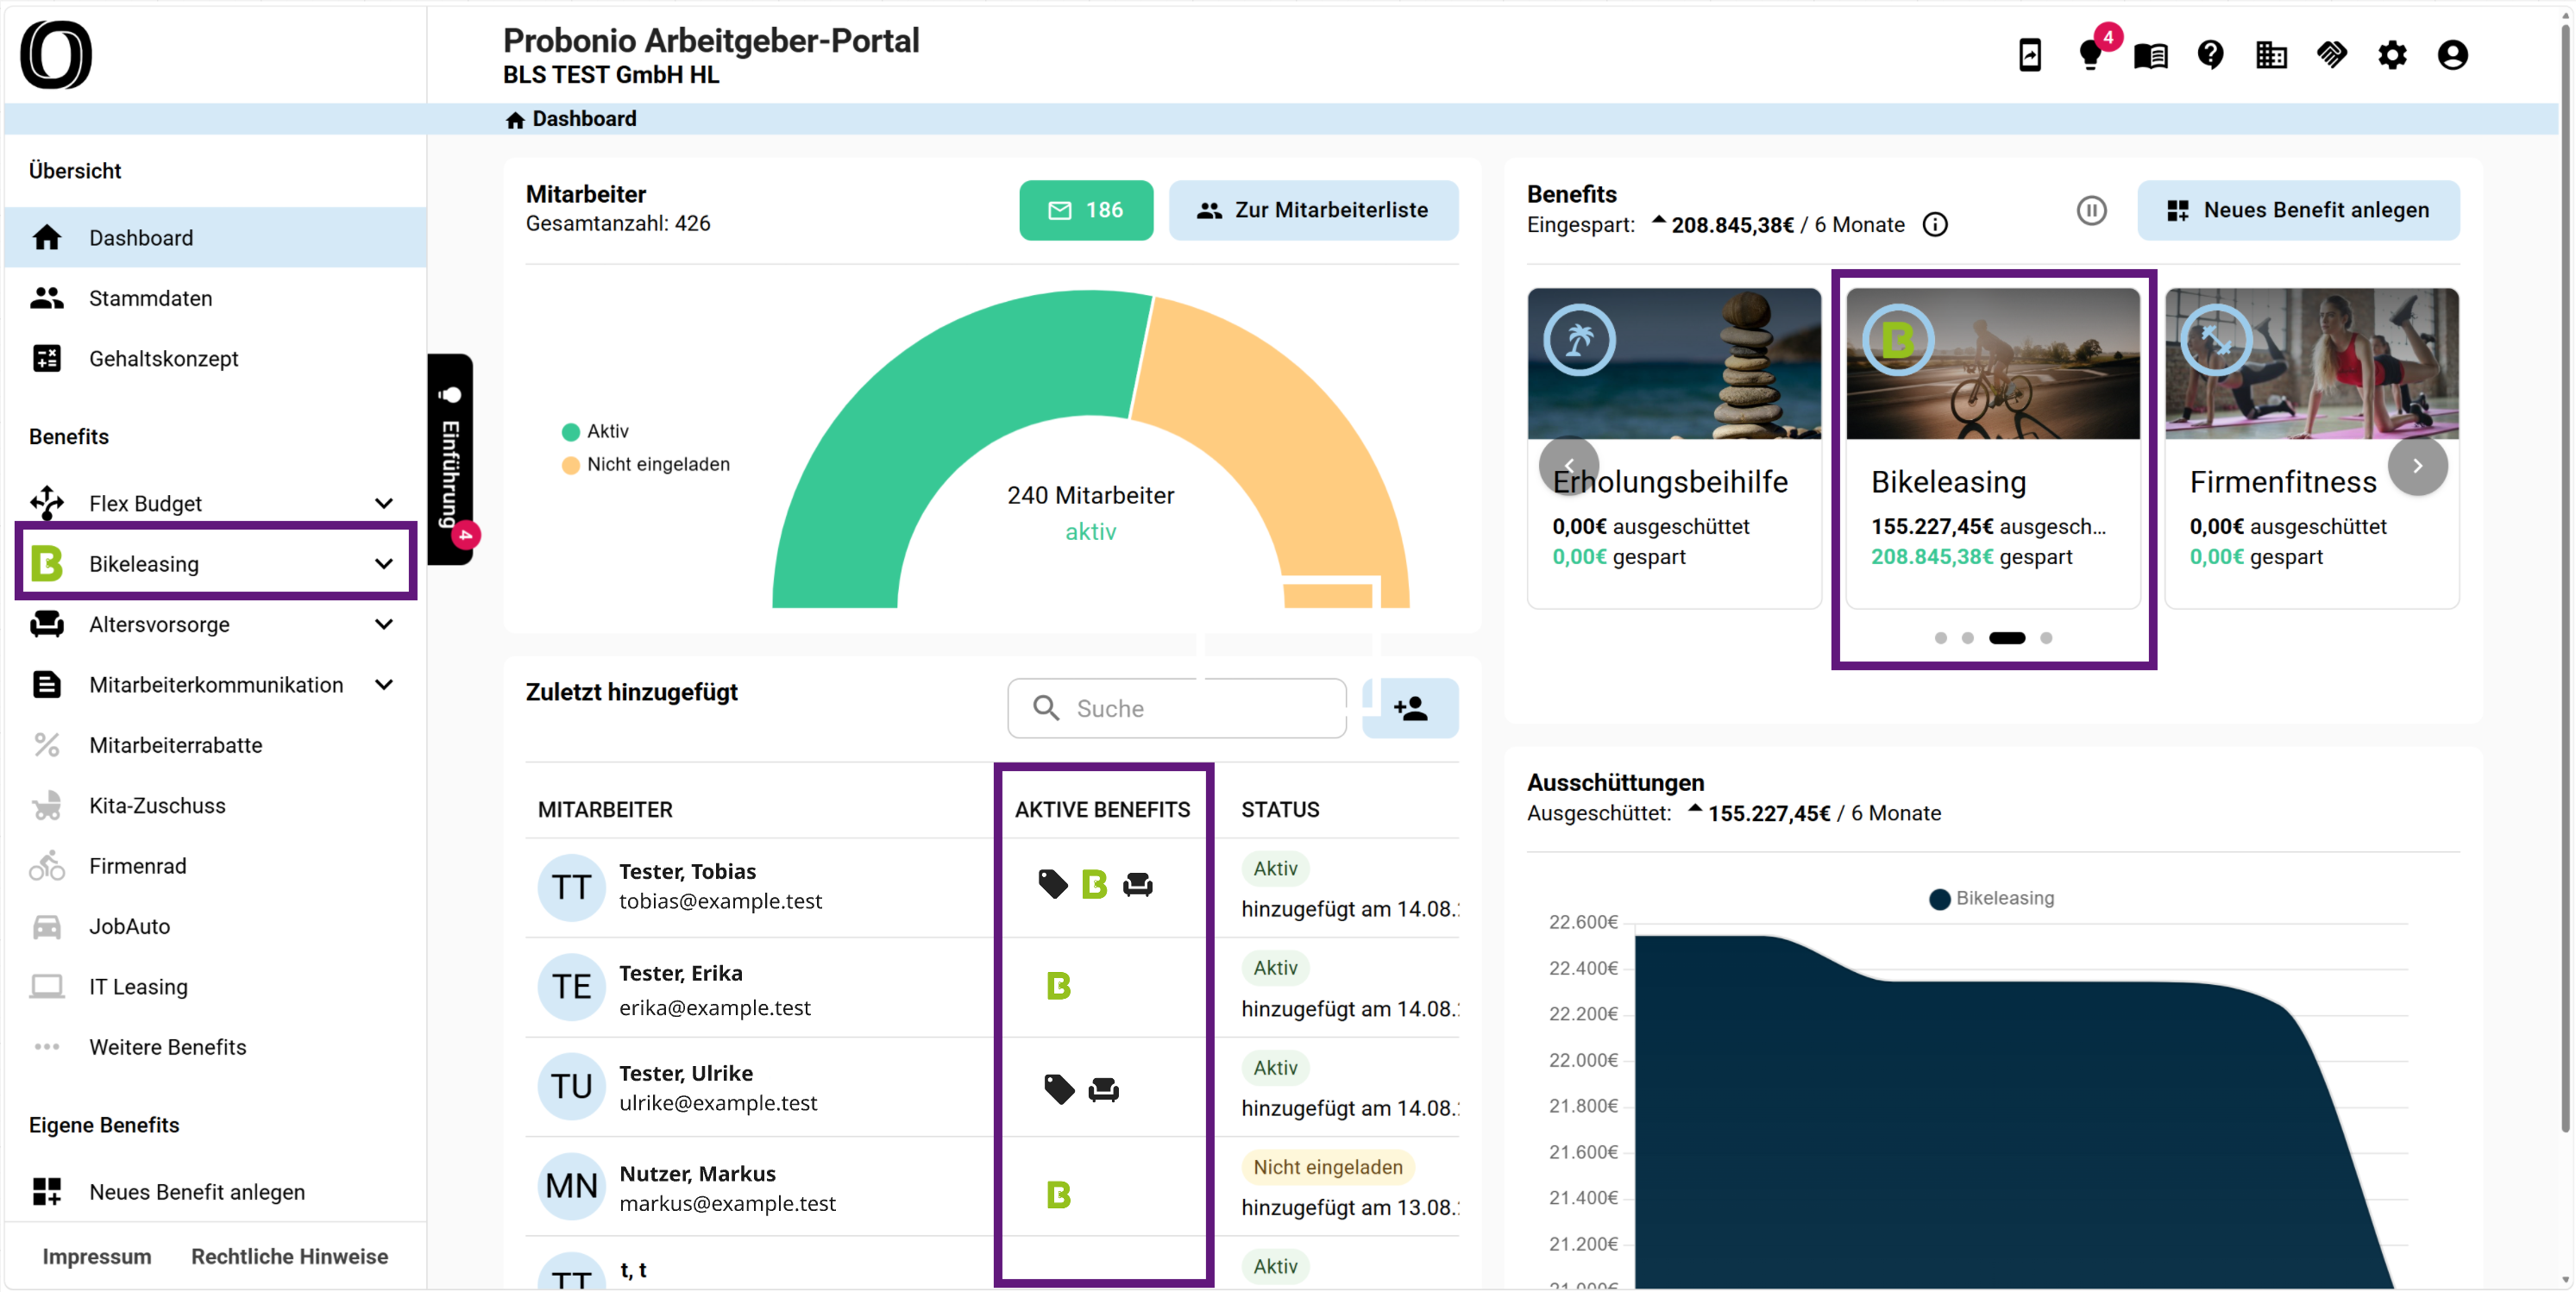Toggle the Bikeleasing series in chart legend

tap(1991, 898)
